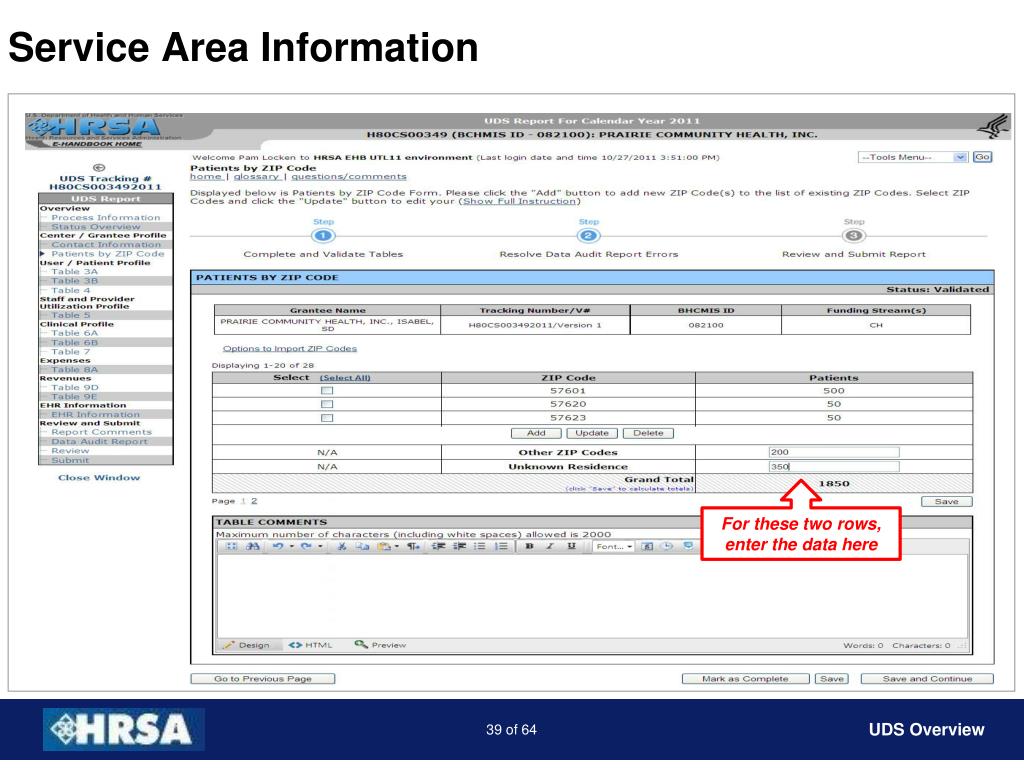Click the Step 1 circle icon
This screenshot has width=1024, height=768.
[323, 236]
